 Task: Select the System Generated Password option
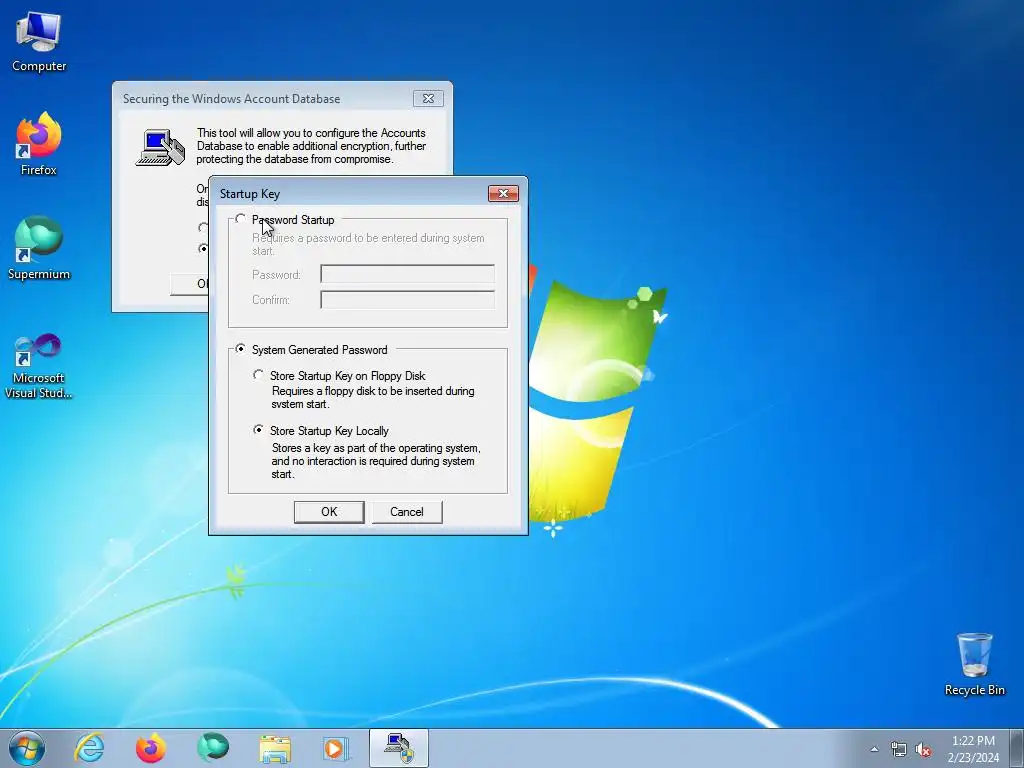241,349
